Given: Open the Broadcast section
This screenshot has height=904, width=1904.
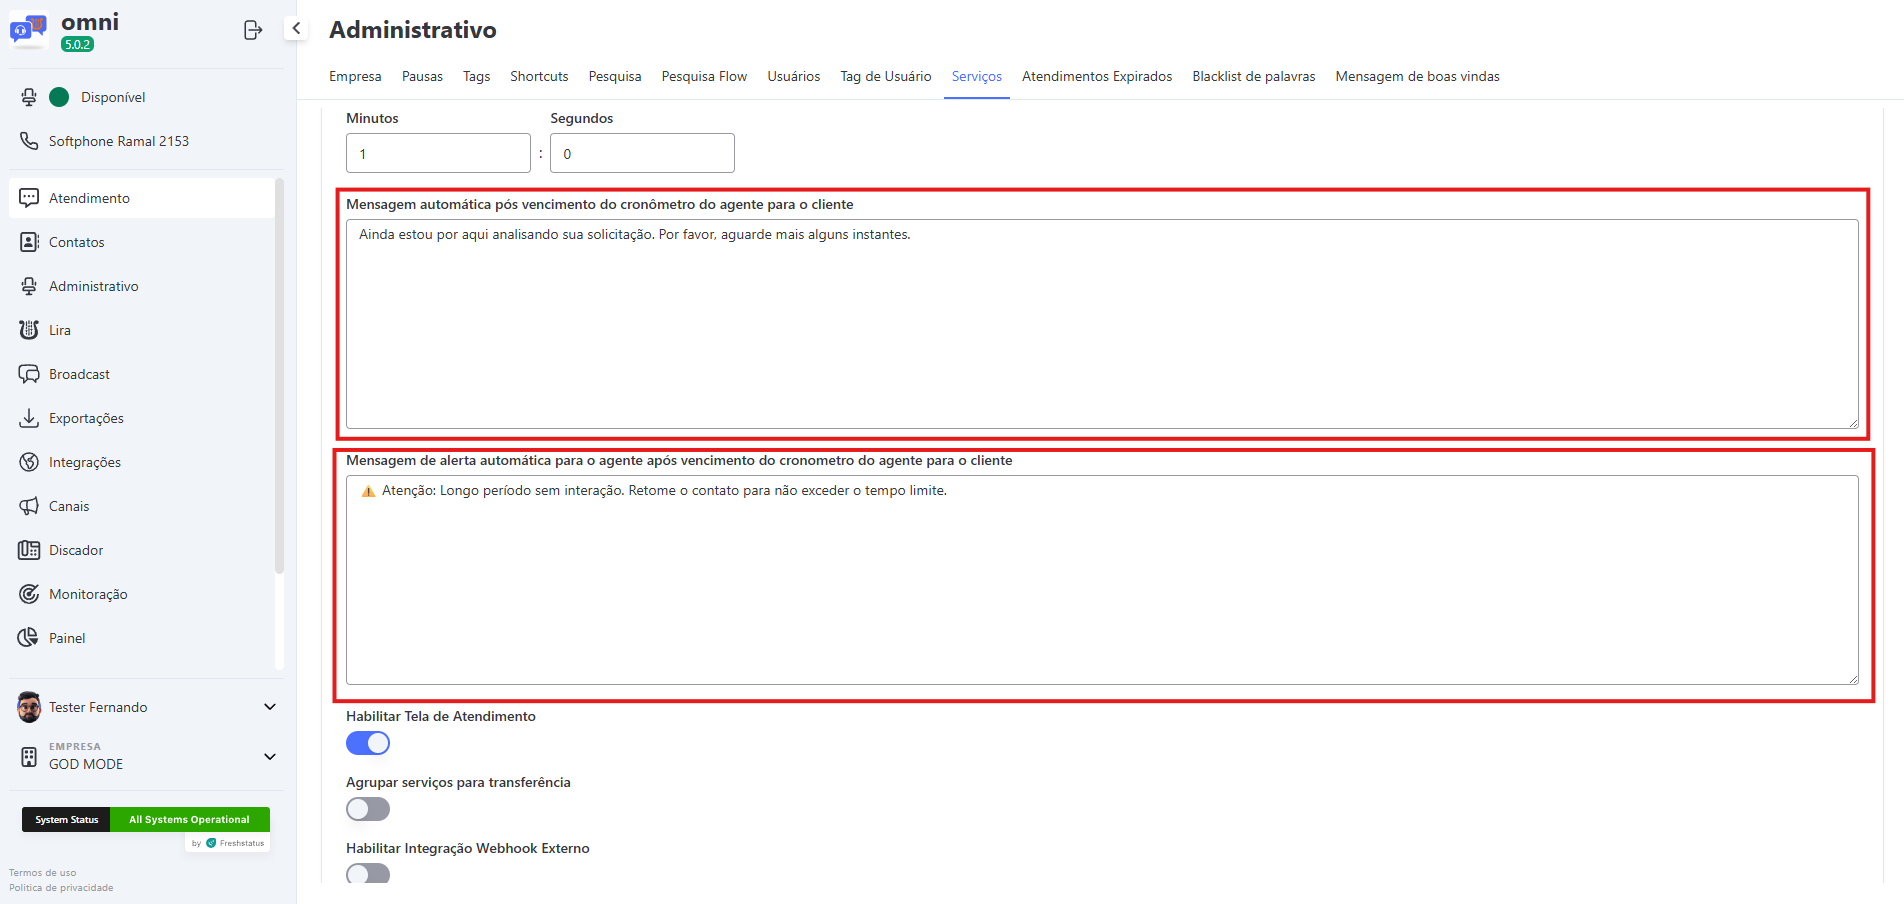Looking at the screenshot, I should point(79,373).
